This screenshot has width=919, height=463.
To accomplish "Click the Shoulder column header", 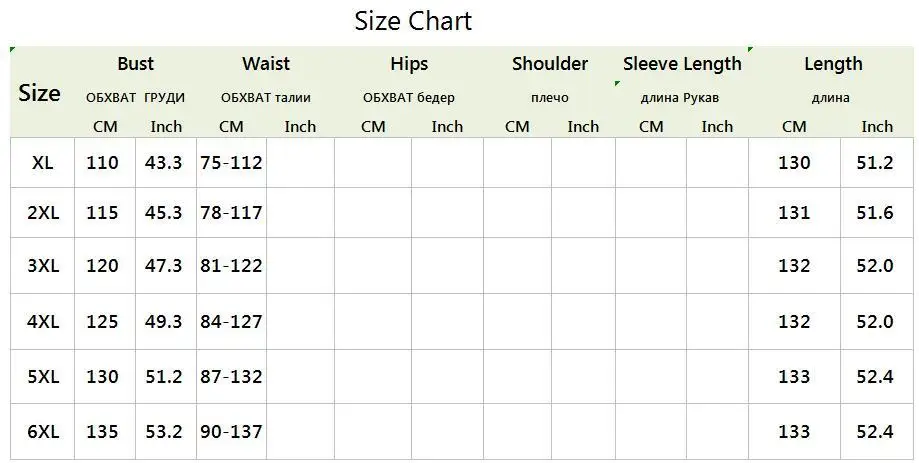I will pos(550,63).
